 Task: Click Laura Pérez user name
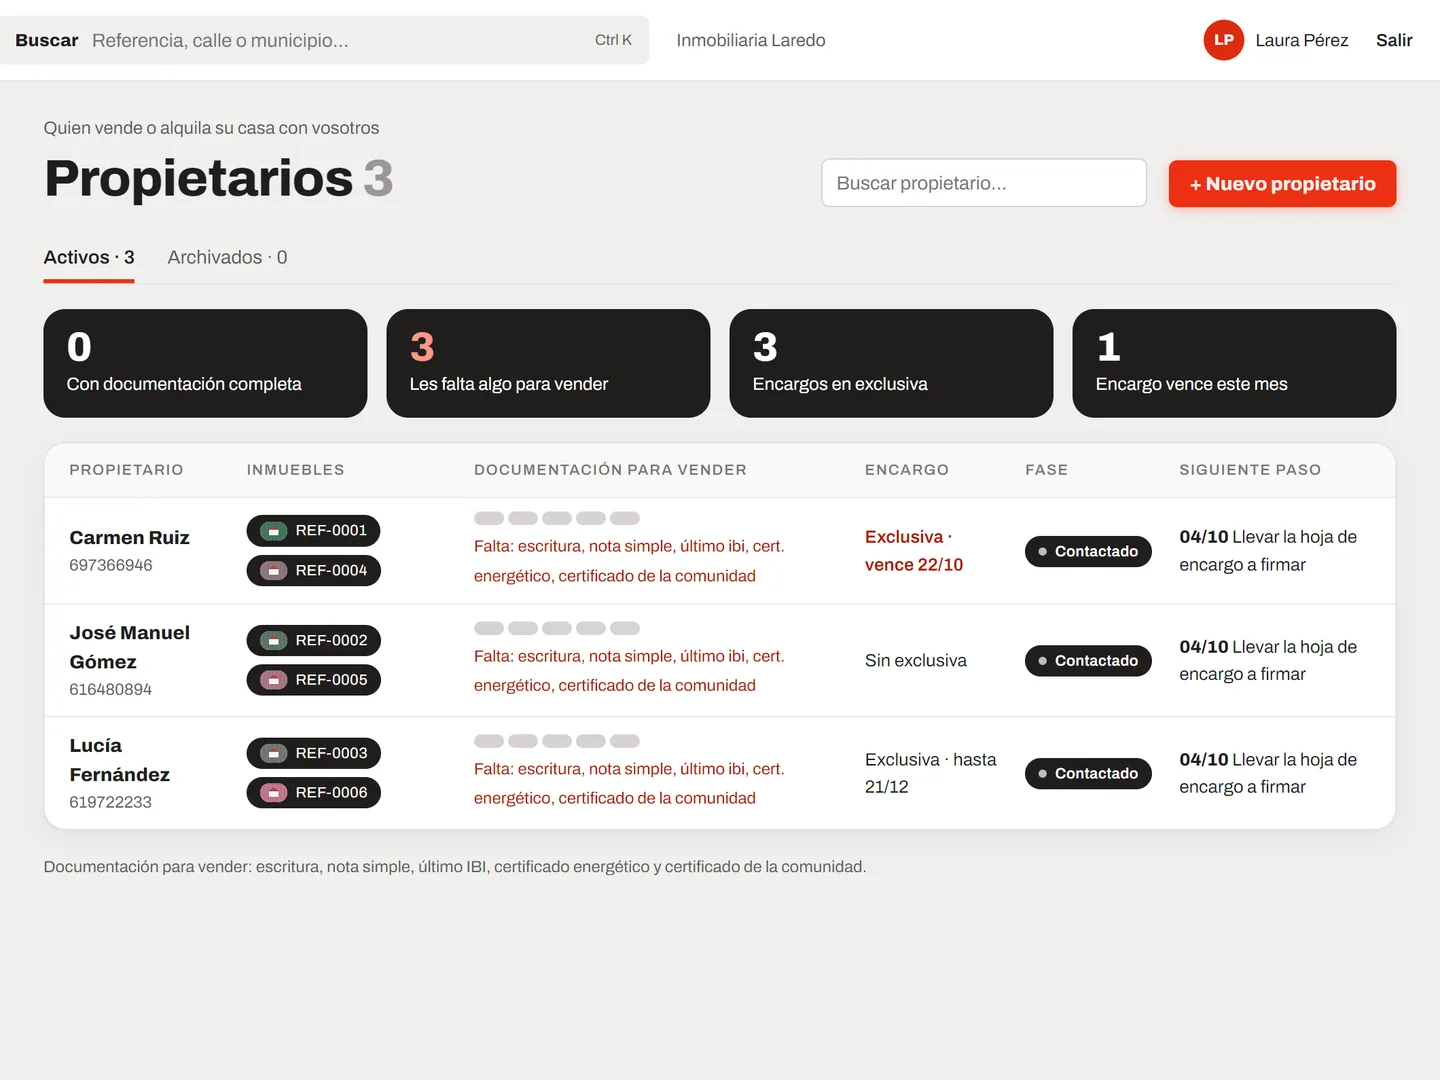tap(1302, 40)
